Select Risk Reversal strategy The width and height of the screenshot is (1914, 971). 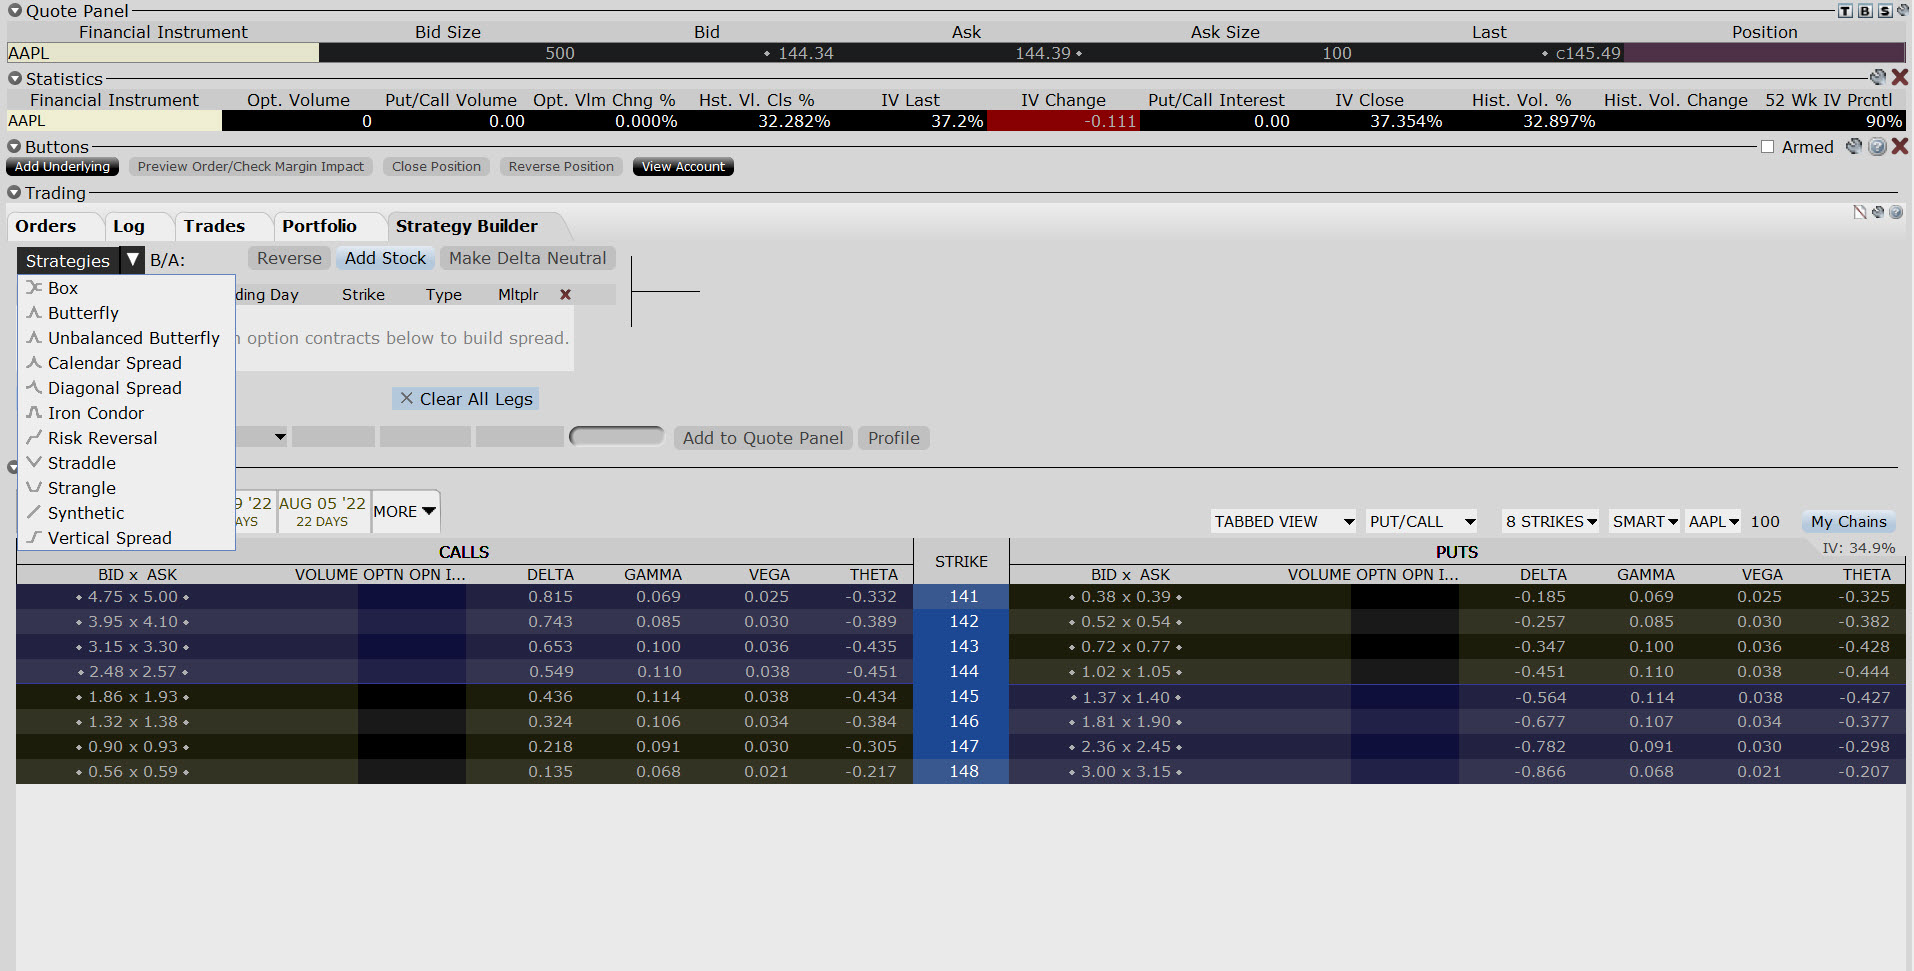tap(126, 438)
